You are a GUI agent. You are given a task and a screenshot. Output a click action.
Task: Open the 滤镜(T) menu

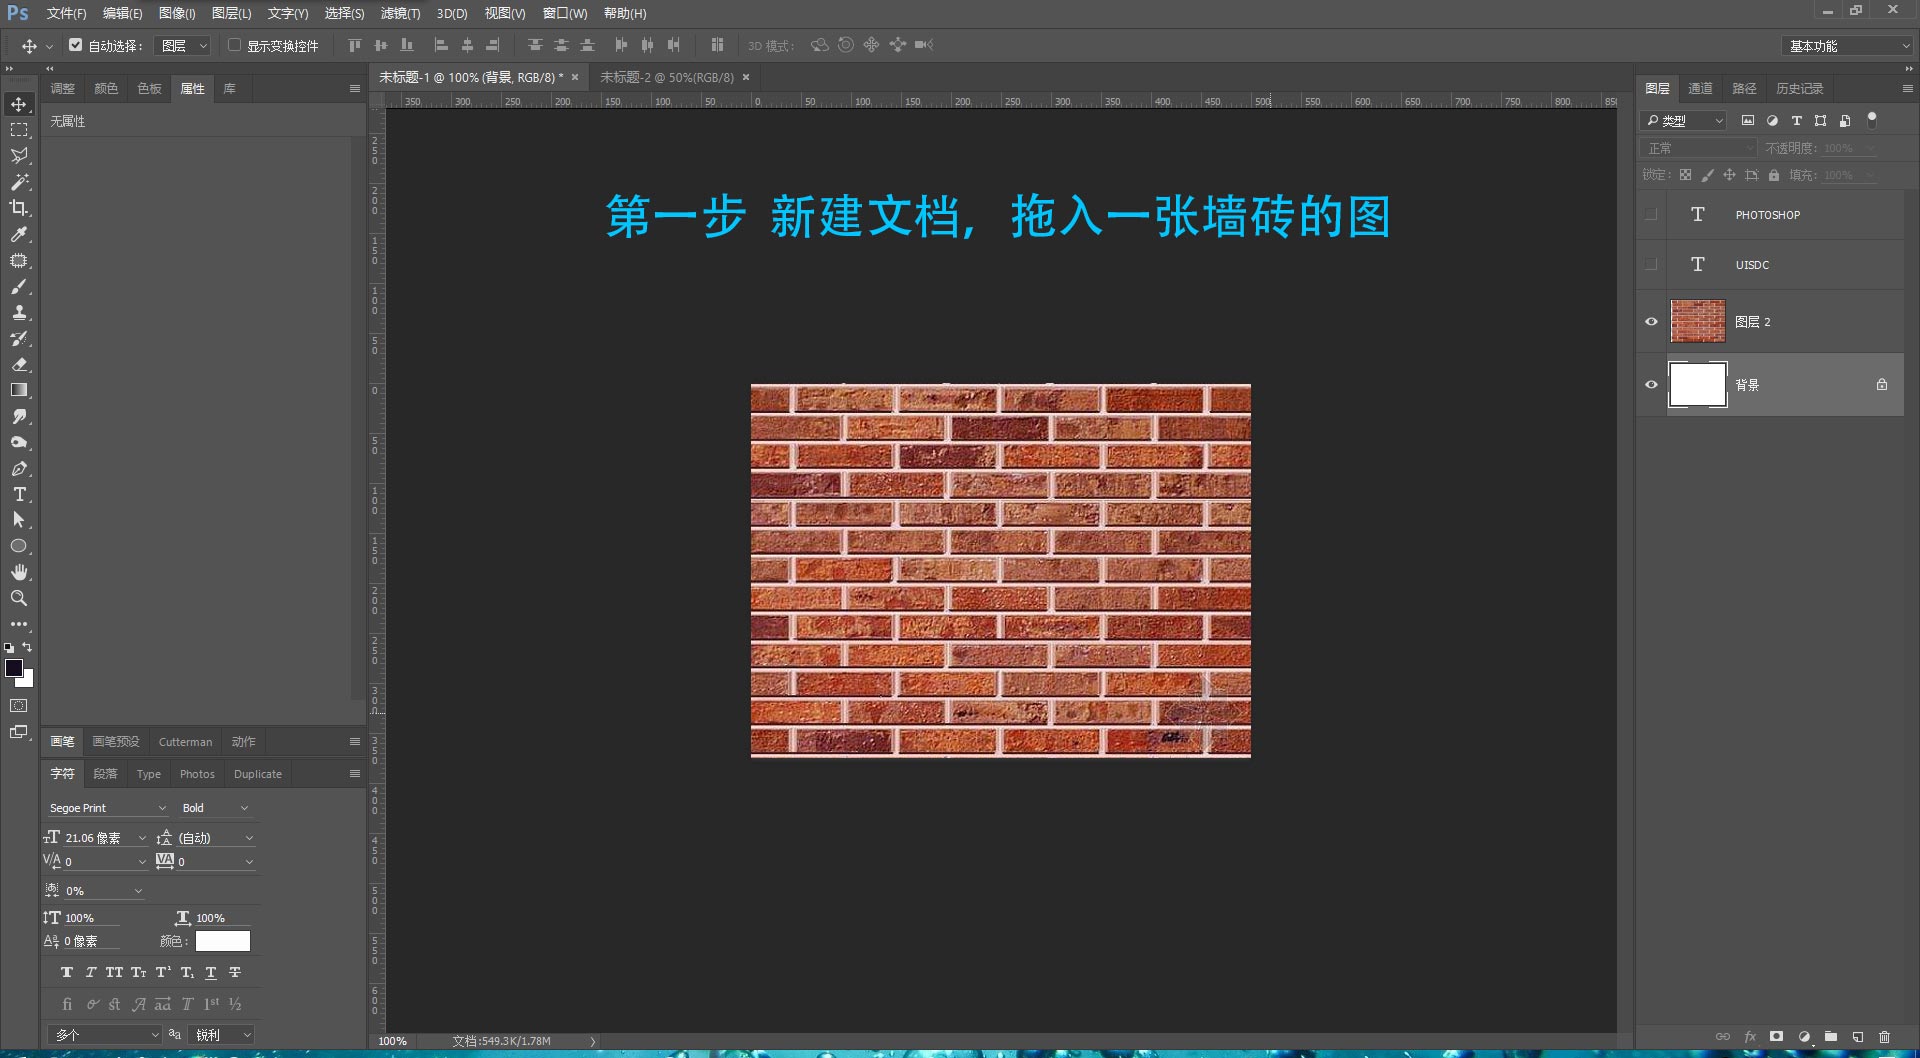click(400, 13)
